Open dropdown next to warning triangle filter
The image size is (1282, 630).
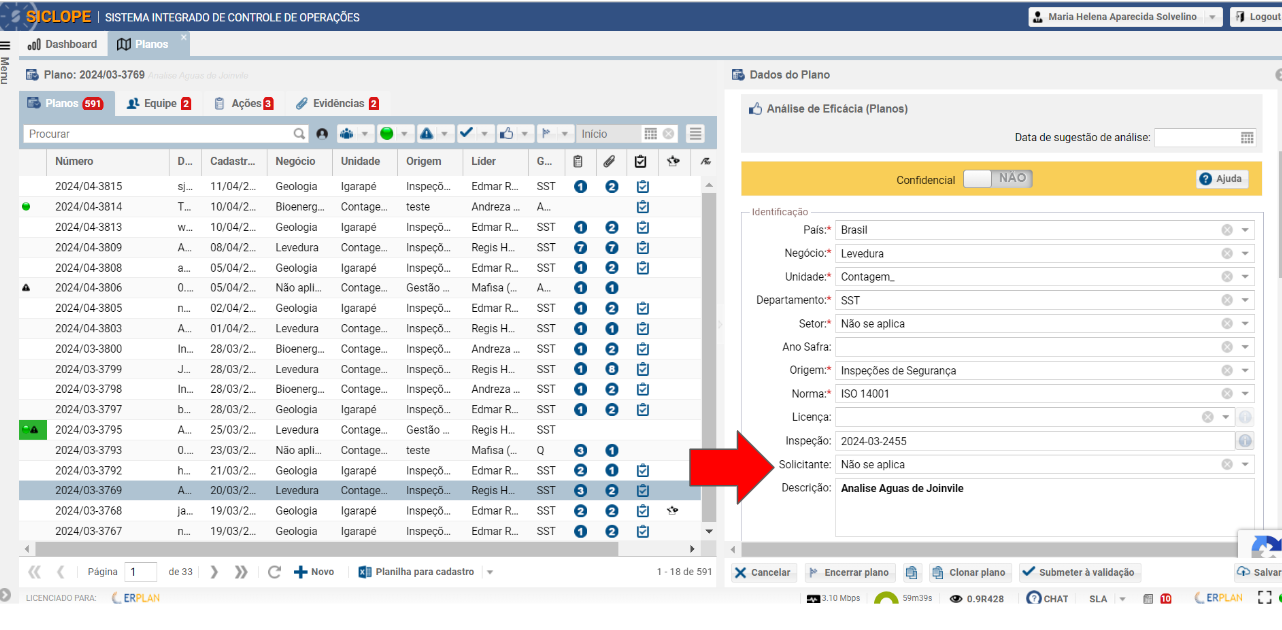(445, 134)
